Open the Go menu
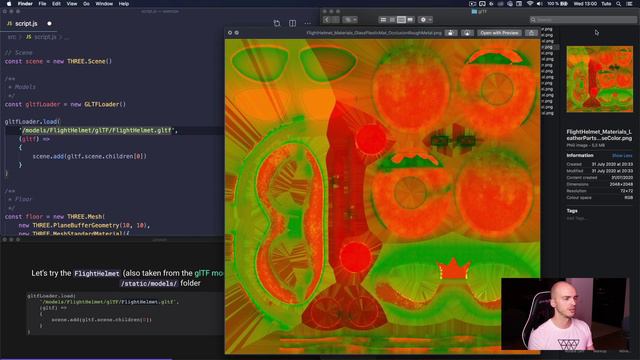640x360 pixels. (x=87, y=4)
